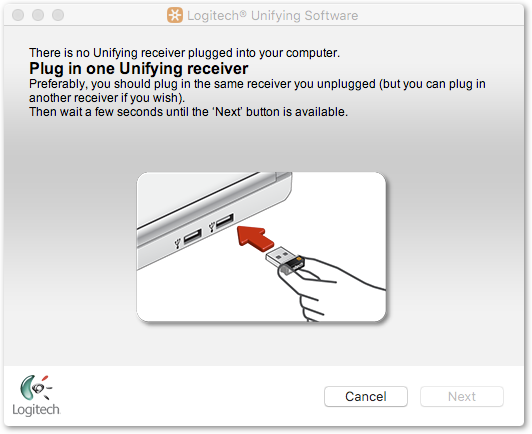Viewport: 532px width, 434px height.
Task: Click the 'Logitech Unifying Software' window title
Action: tap(272, 16)
